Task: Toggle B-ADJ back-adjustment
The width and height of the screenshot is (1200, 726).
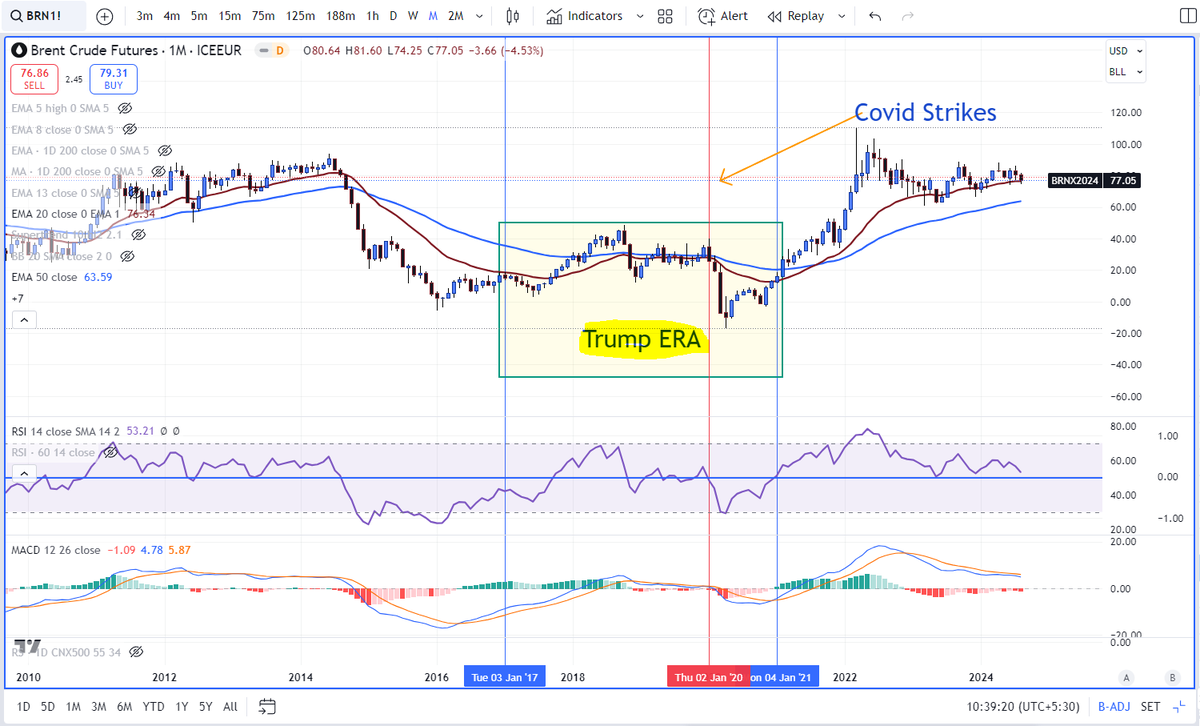Action: (1113, 706)
